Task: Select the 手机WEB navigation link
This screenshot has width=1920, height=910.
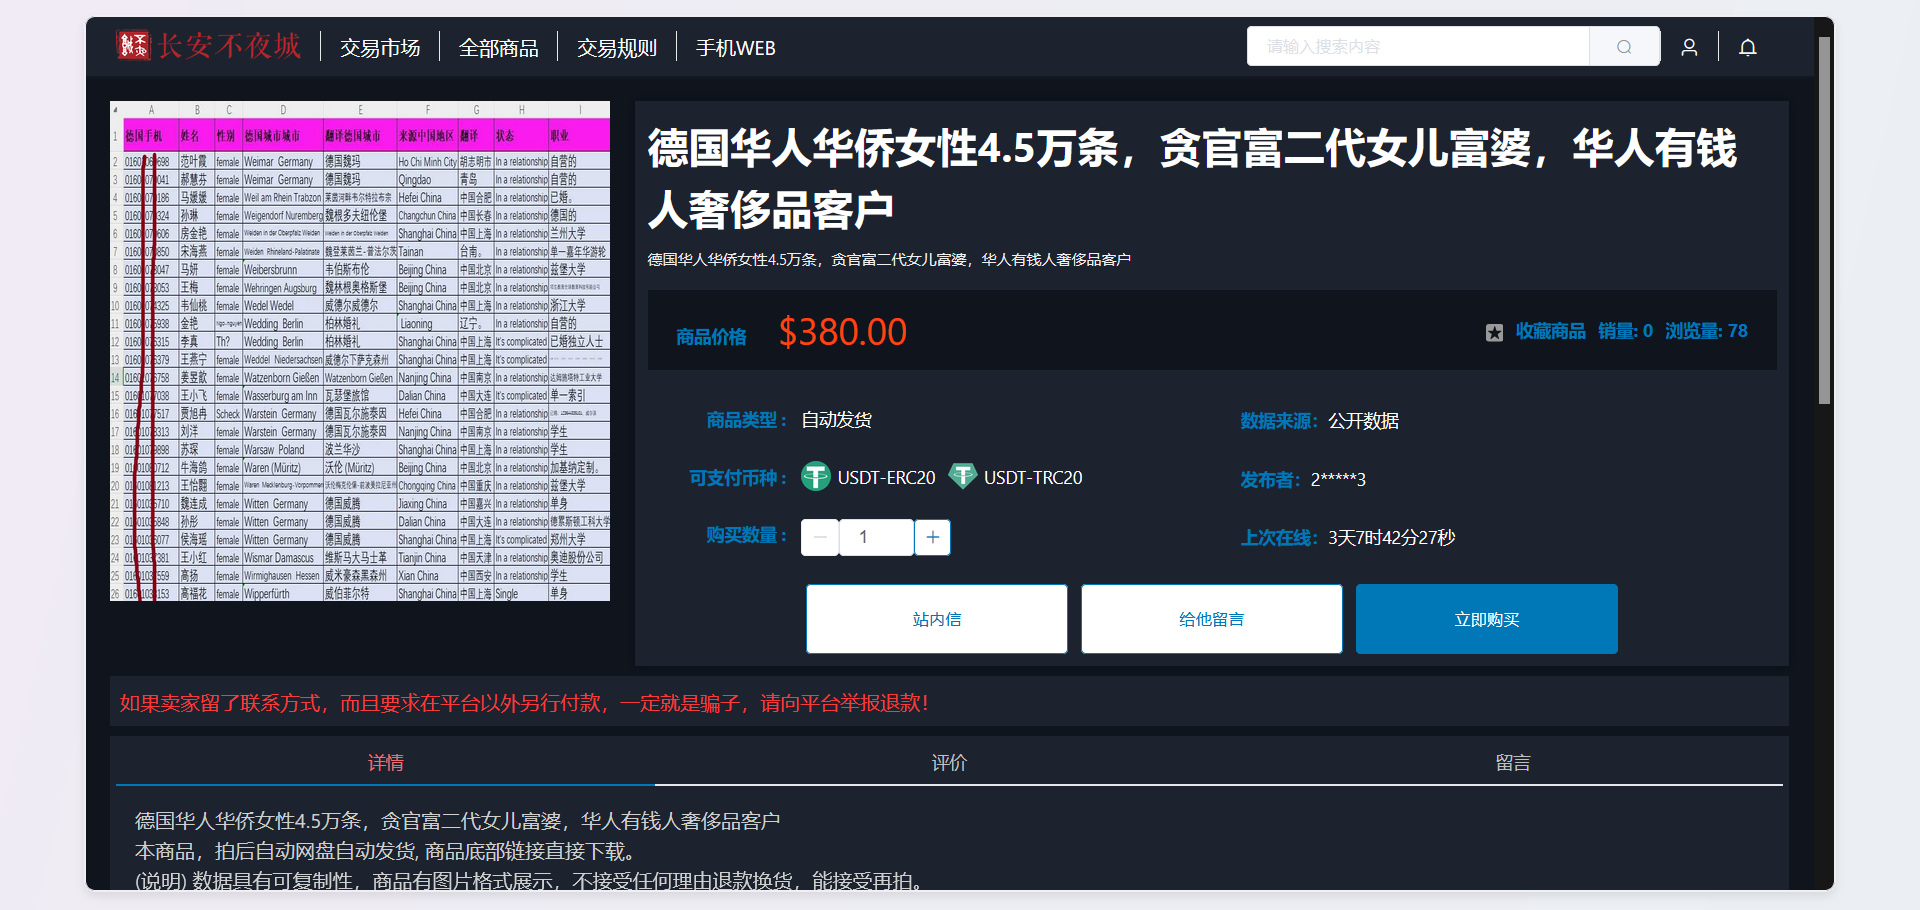Action: (735, 48)
